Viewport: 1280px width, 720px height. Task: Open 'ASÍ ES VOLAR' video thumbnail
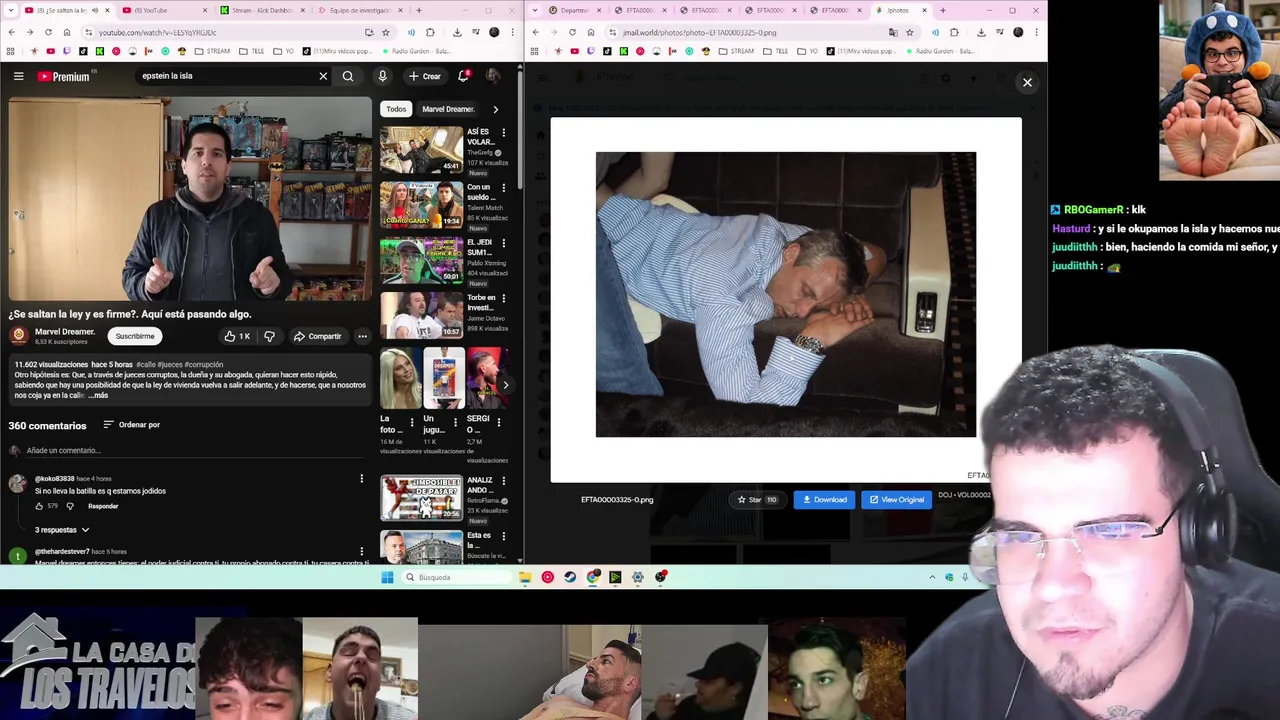pyautogui.click(x=421, y=150)
